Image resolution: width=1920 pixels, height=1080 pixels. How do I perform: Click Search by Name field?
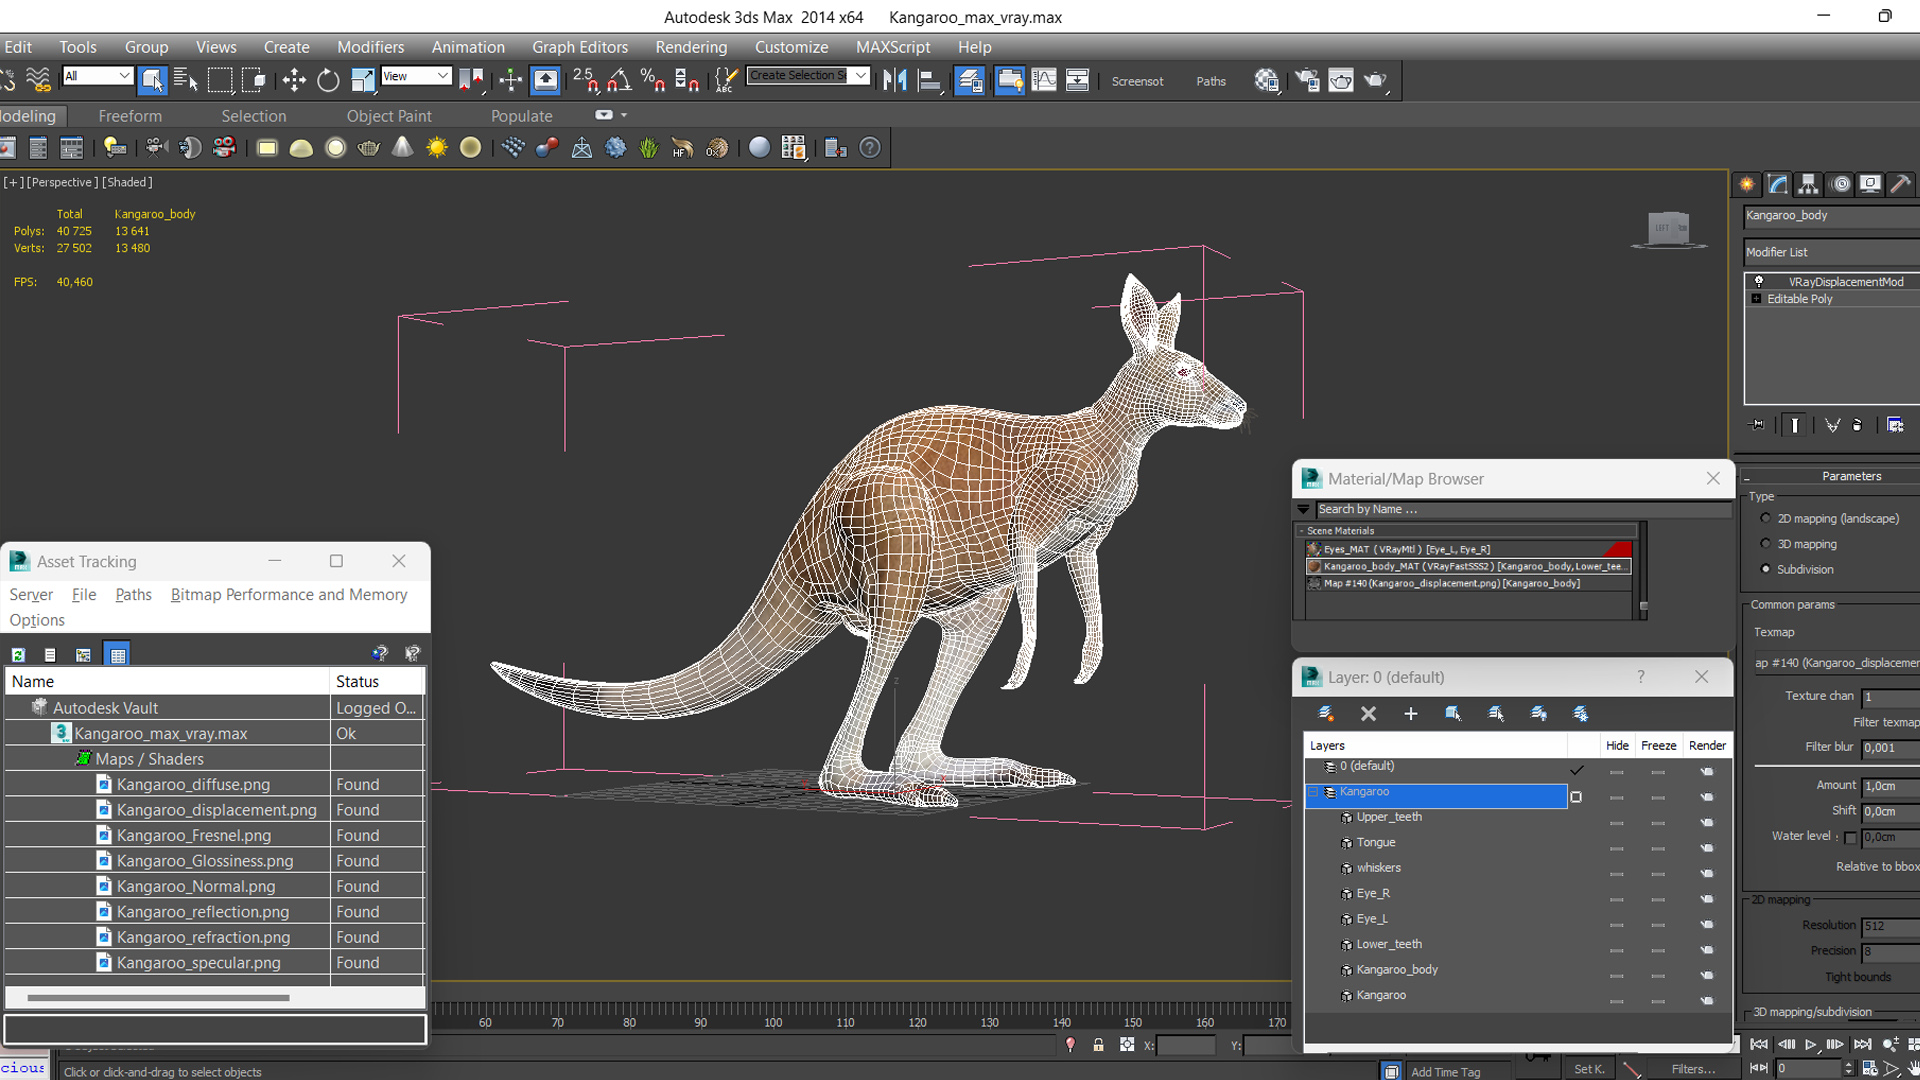pos(1523,509)
